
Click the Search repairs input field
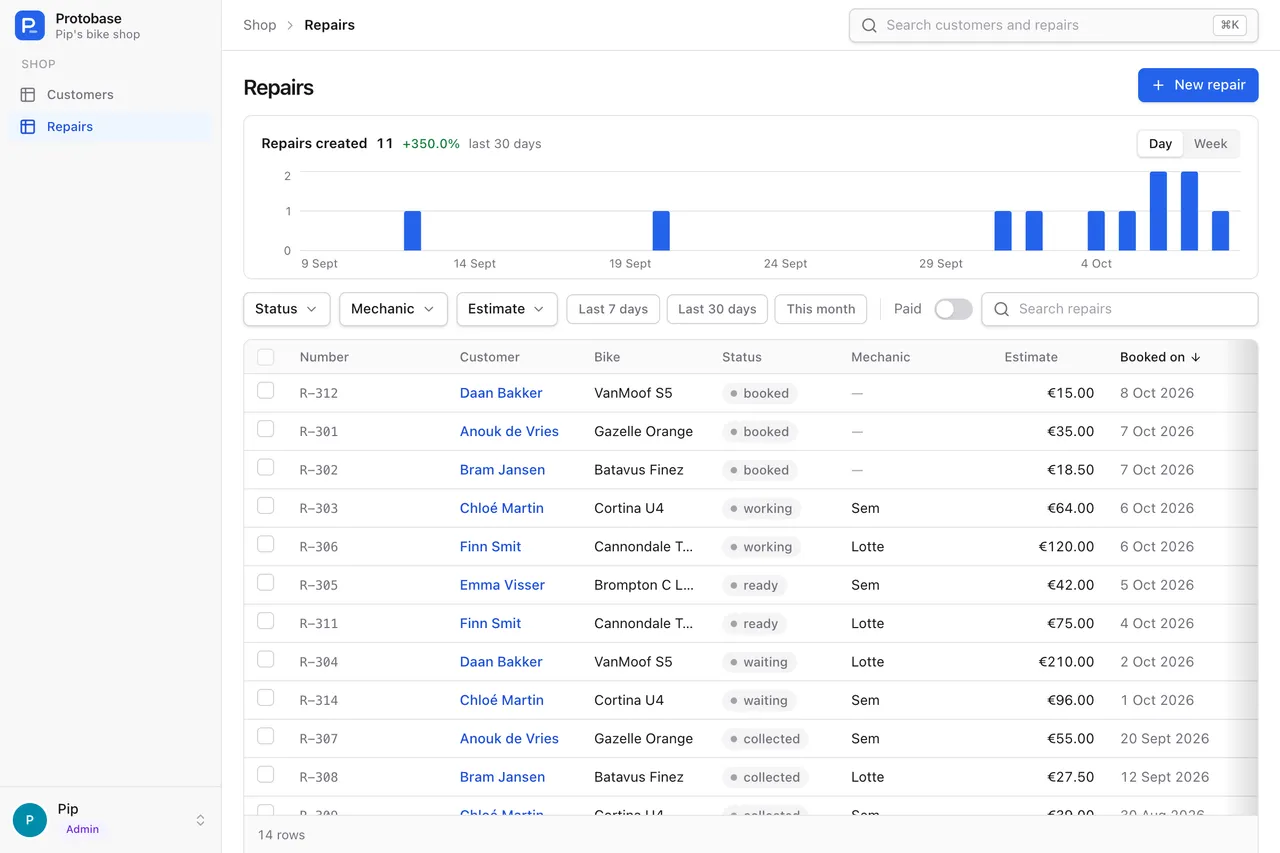pyautogui.click(x=1120, y=309)
